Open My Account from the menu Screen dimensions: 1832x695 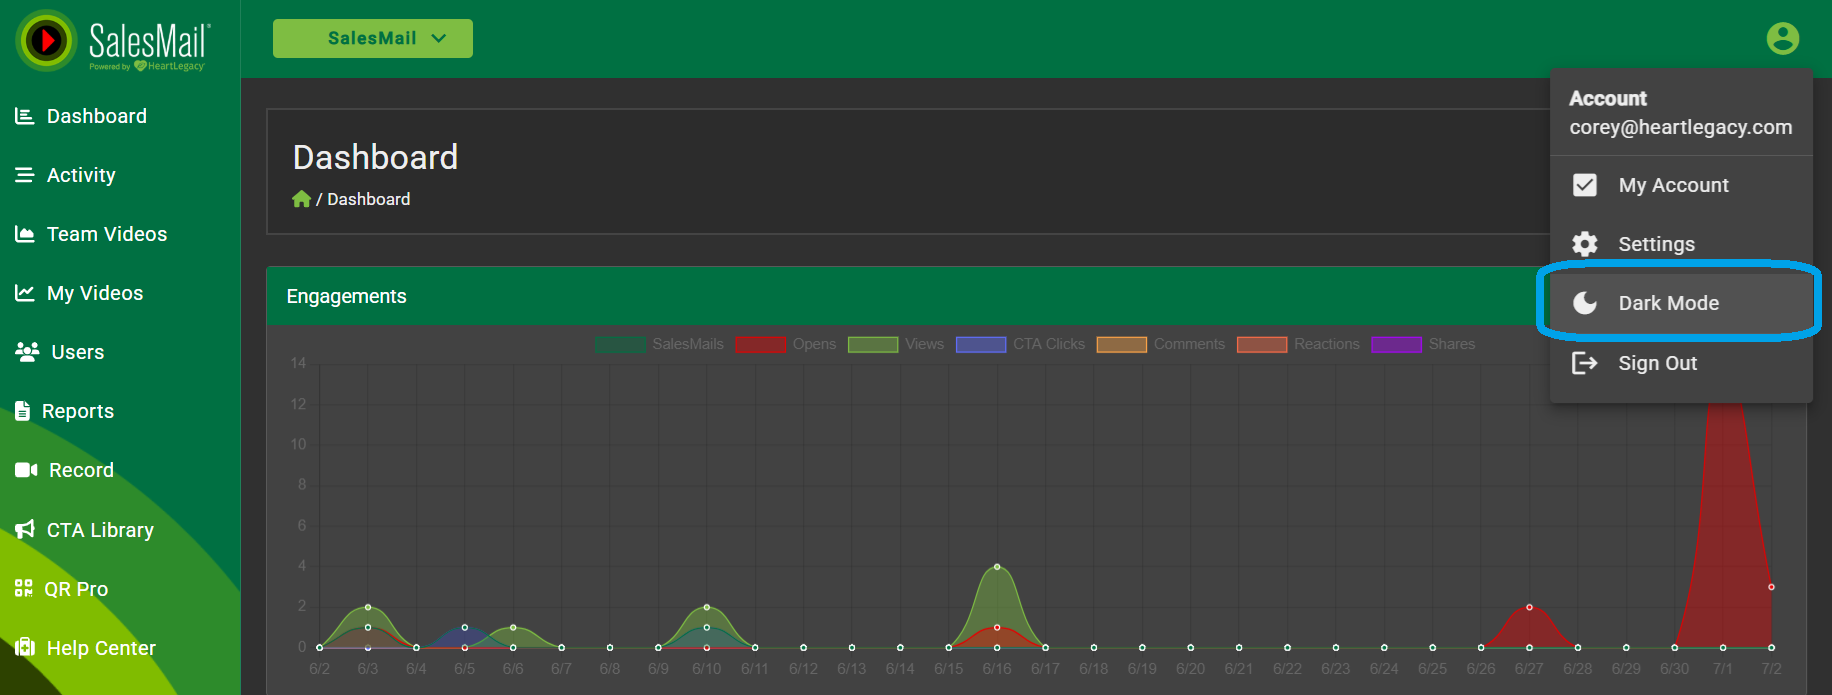(1672, 185)
